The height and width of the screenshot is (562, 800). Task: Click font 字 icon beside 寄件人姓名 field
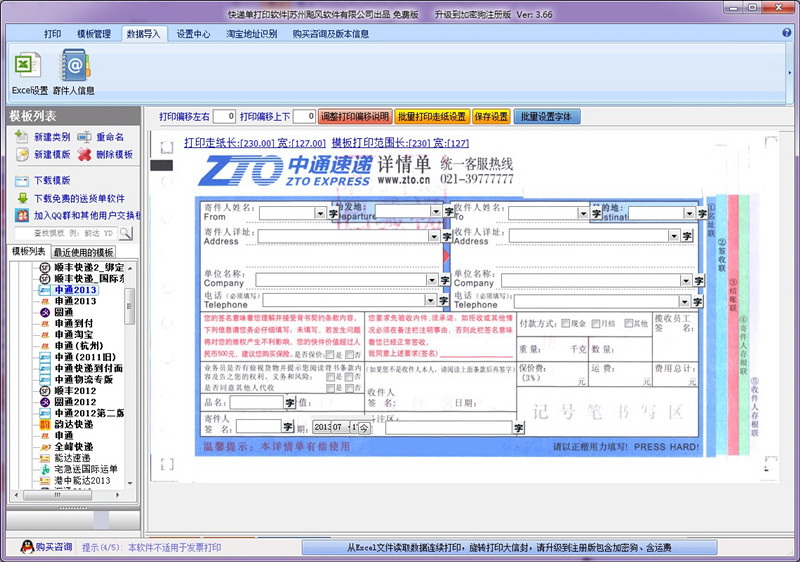(333, 213)
